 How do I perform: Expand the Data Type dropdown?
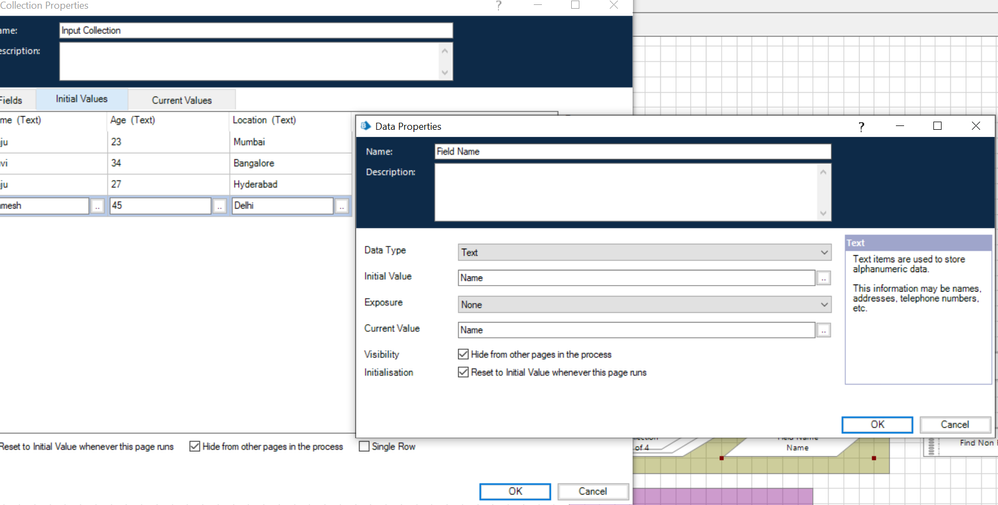click(x=644, y=252)
